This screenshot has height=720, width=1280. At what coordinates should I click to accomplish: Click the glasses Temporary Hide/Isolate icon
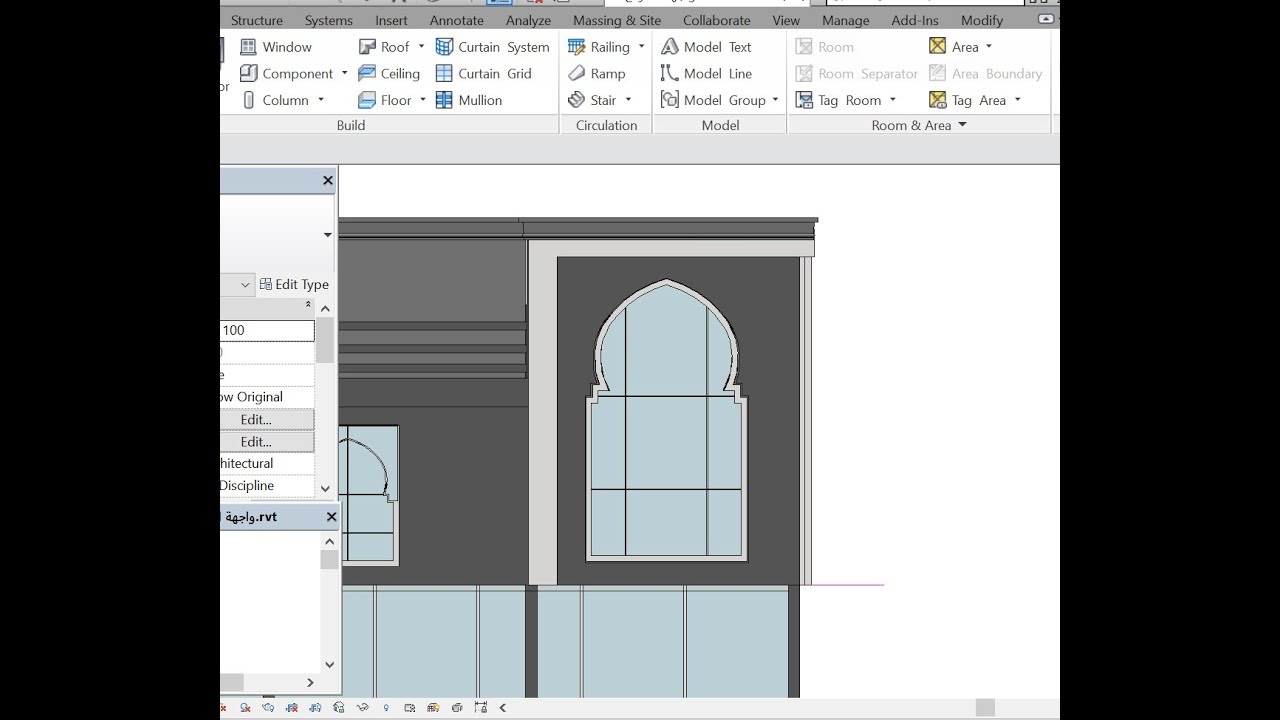[363, 708]
